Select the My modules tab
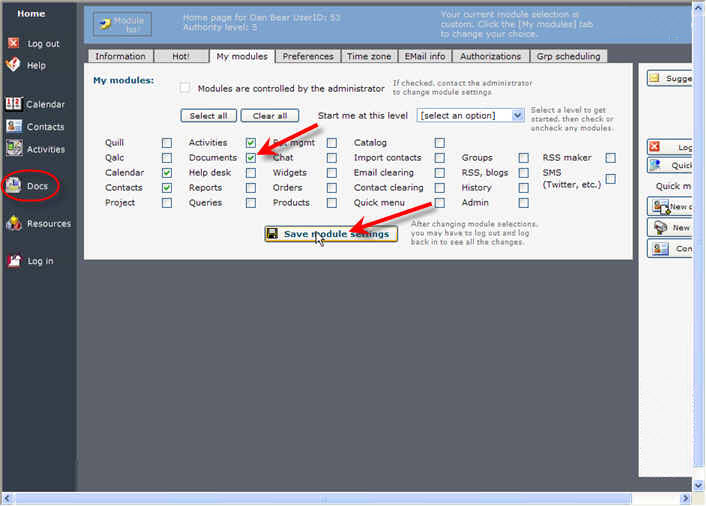 pos(242,56)
